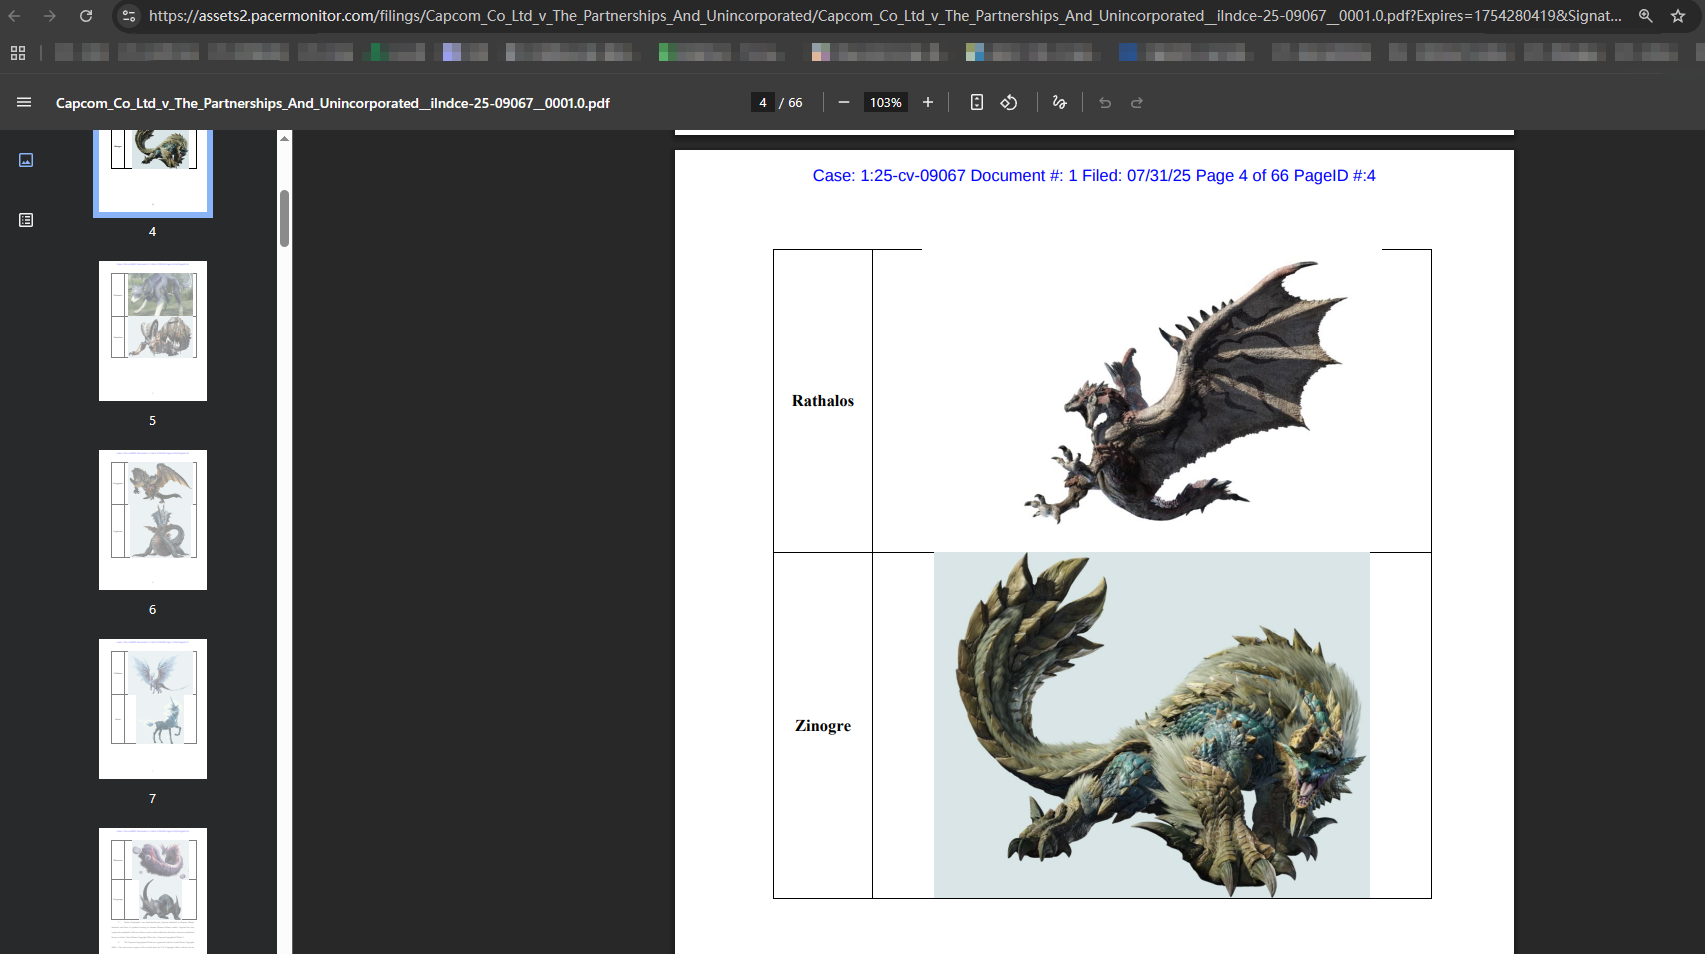Show the thumbnails view in sidebar
The width and height of the screenshot is (1705, 954).
(26, 160)
